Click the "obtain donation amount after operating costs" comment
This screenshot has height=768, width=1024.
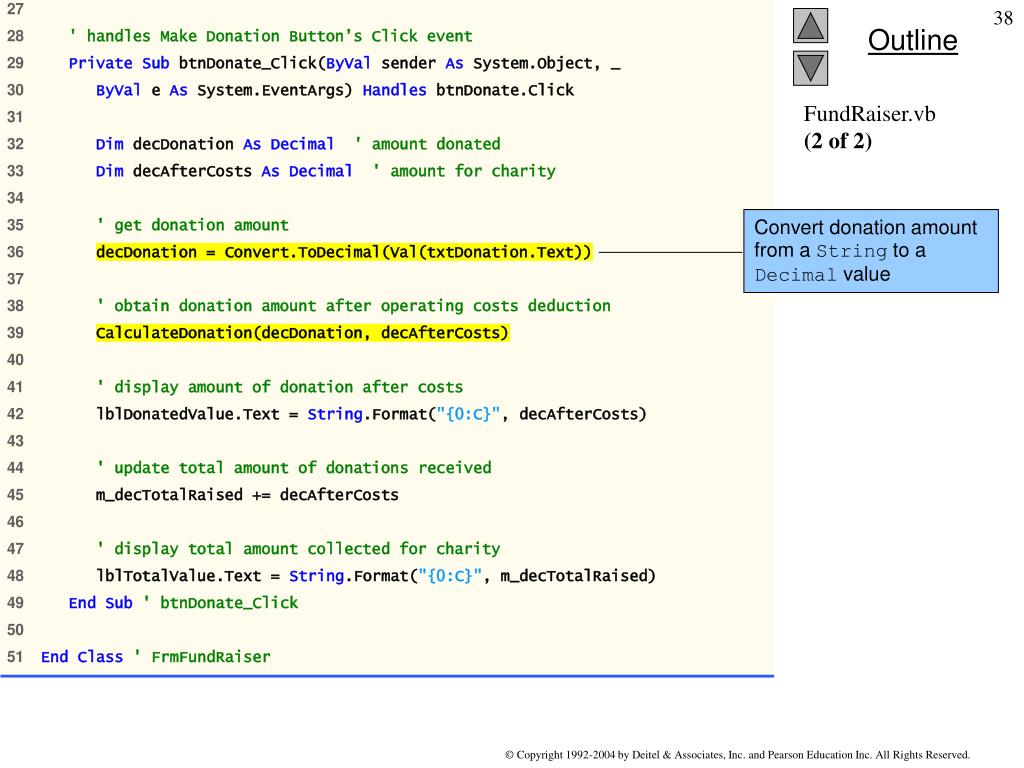(353, 306)
